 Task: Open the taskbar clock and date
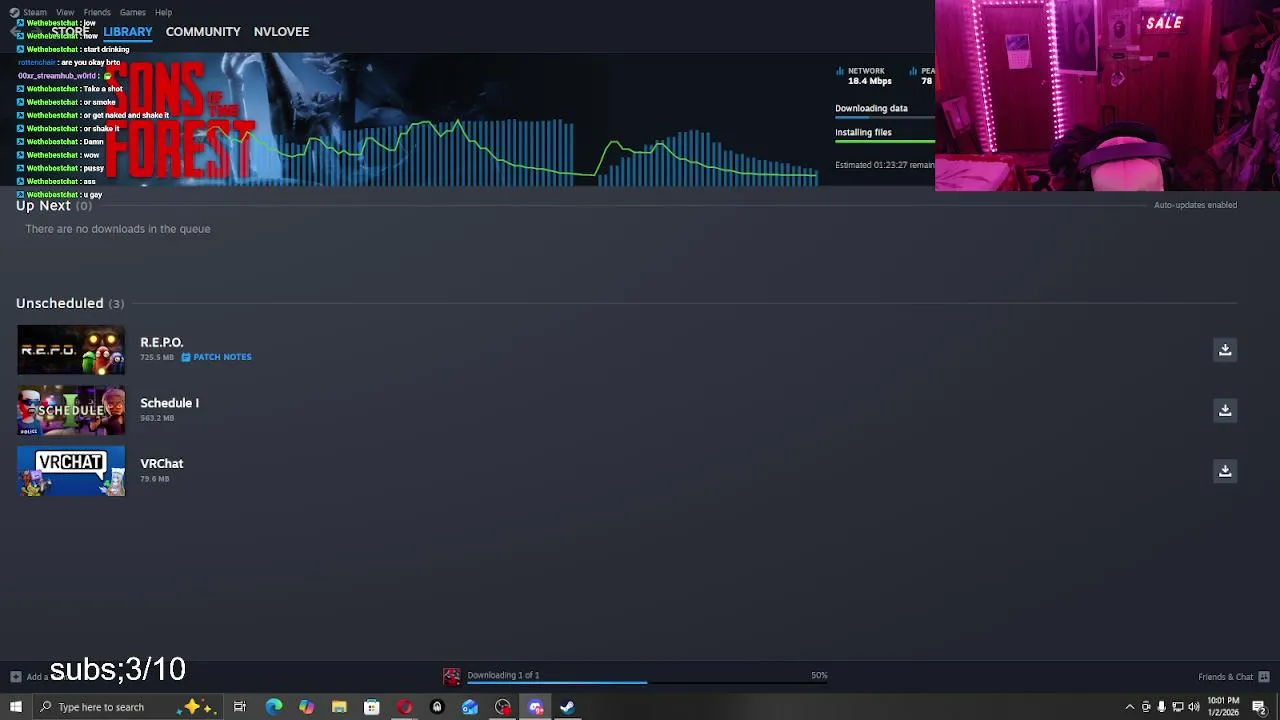(x=1224, y=707)
